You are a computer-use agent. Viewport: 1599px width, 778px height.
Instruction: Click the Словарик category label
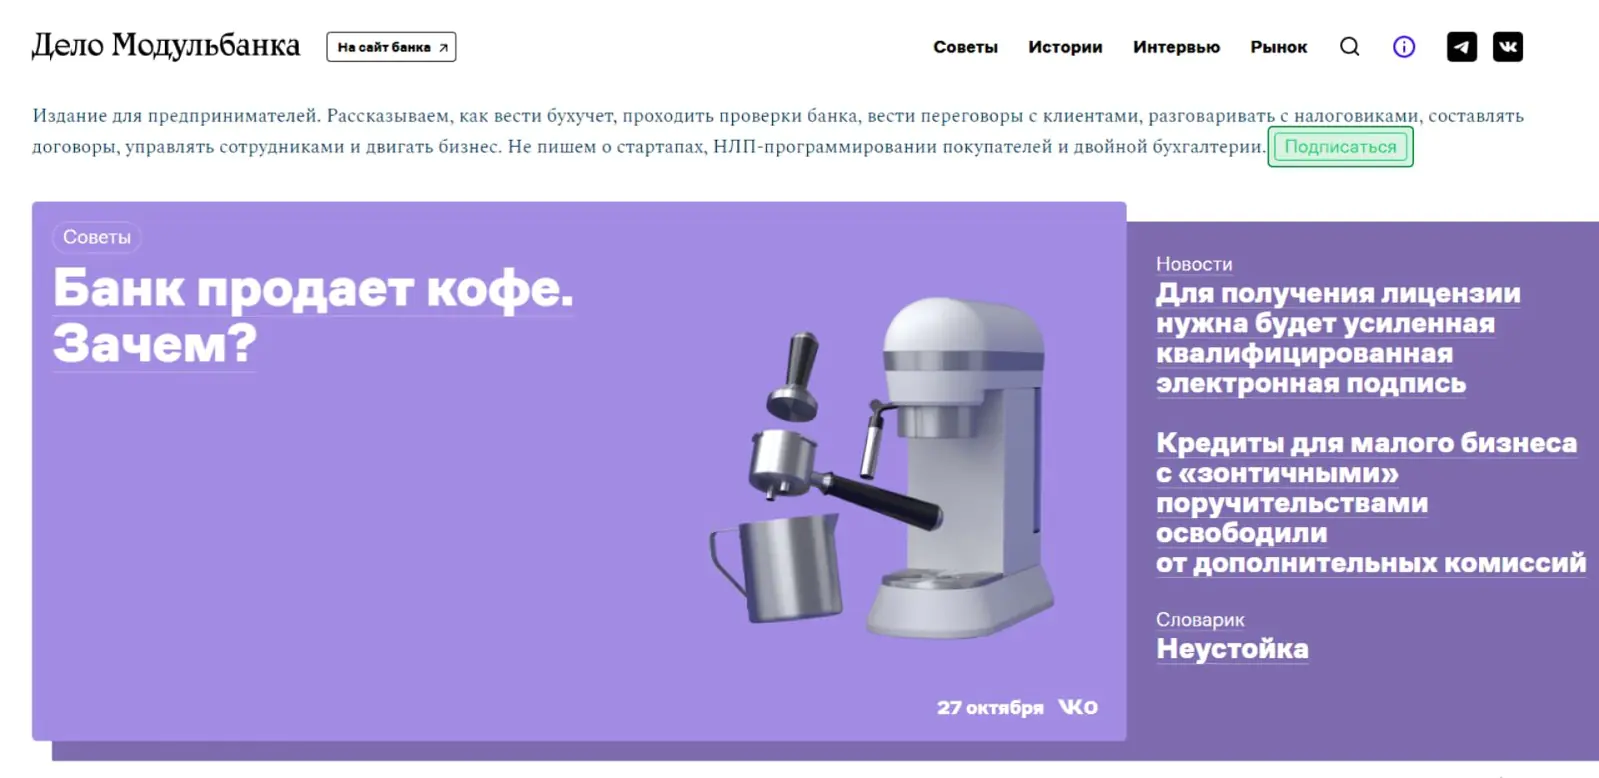click(1200, 620)
